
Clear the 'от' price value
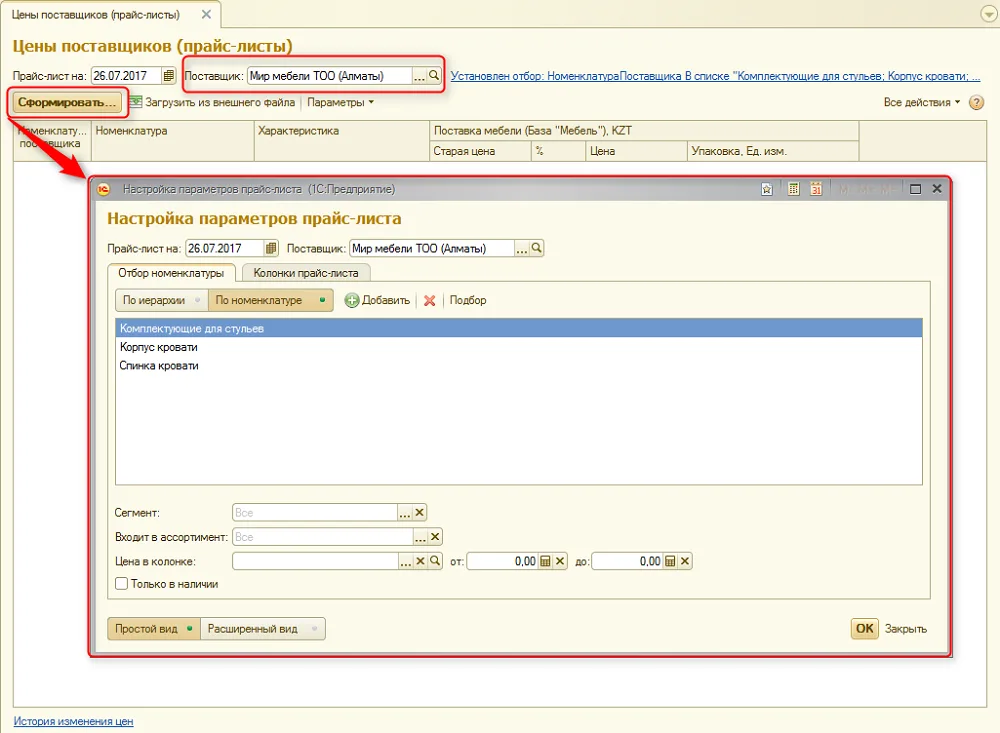(x=560, y=561)
